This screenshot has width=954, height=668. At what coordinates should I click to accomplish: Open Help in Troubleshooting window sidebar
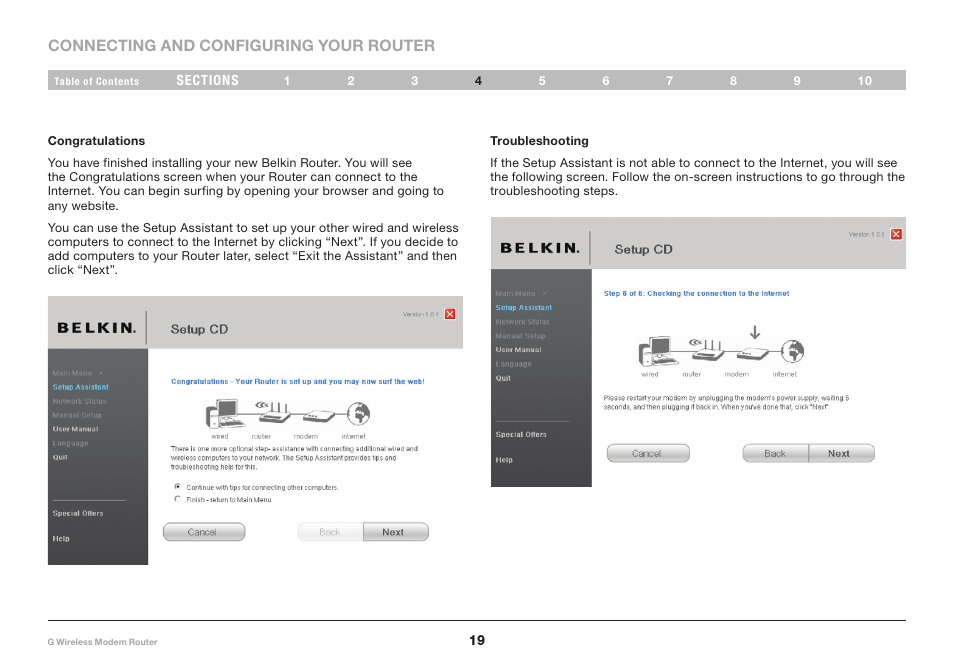[x=504, y=460]
